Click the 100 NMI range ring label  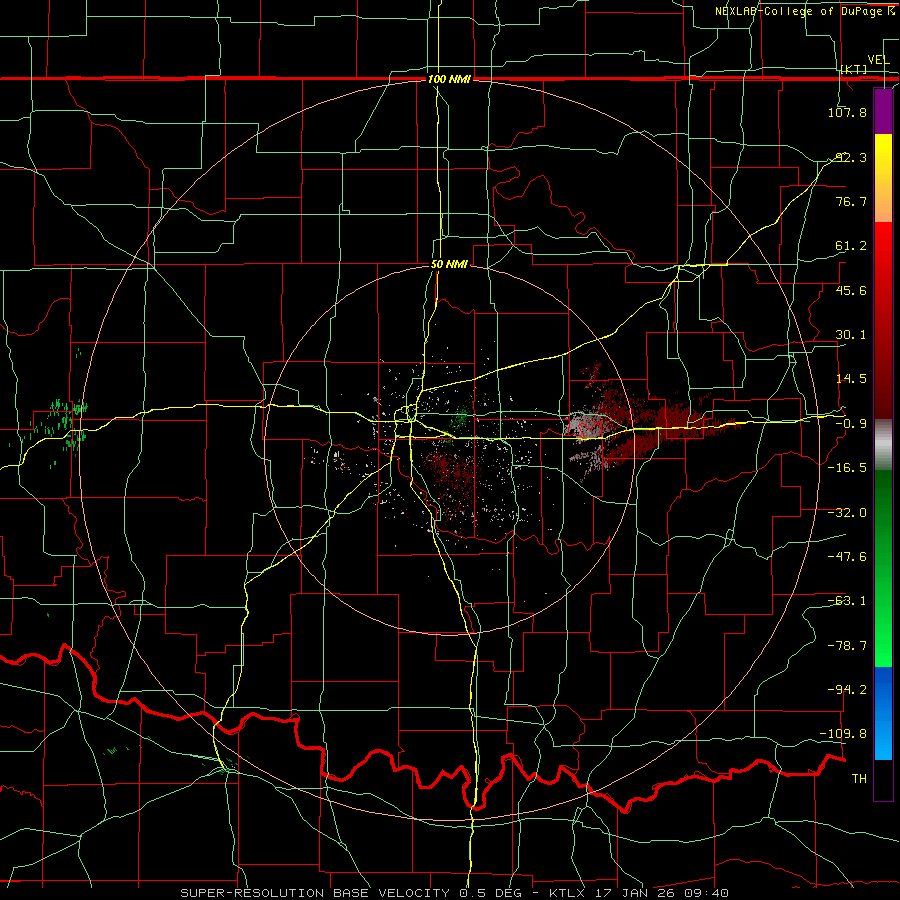(449, 79)
